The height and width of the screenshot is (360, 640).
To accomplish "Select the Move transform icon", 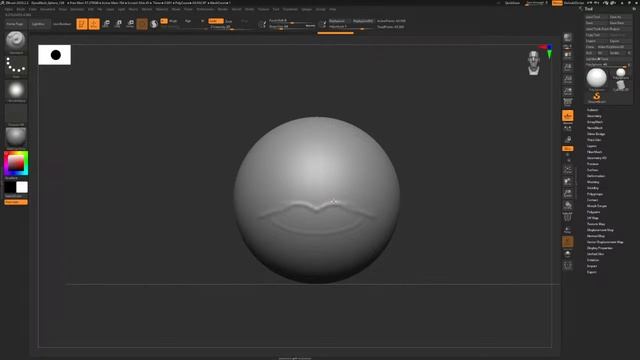I will (106, 24).
